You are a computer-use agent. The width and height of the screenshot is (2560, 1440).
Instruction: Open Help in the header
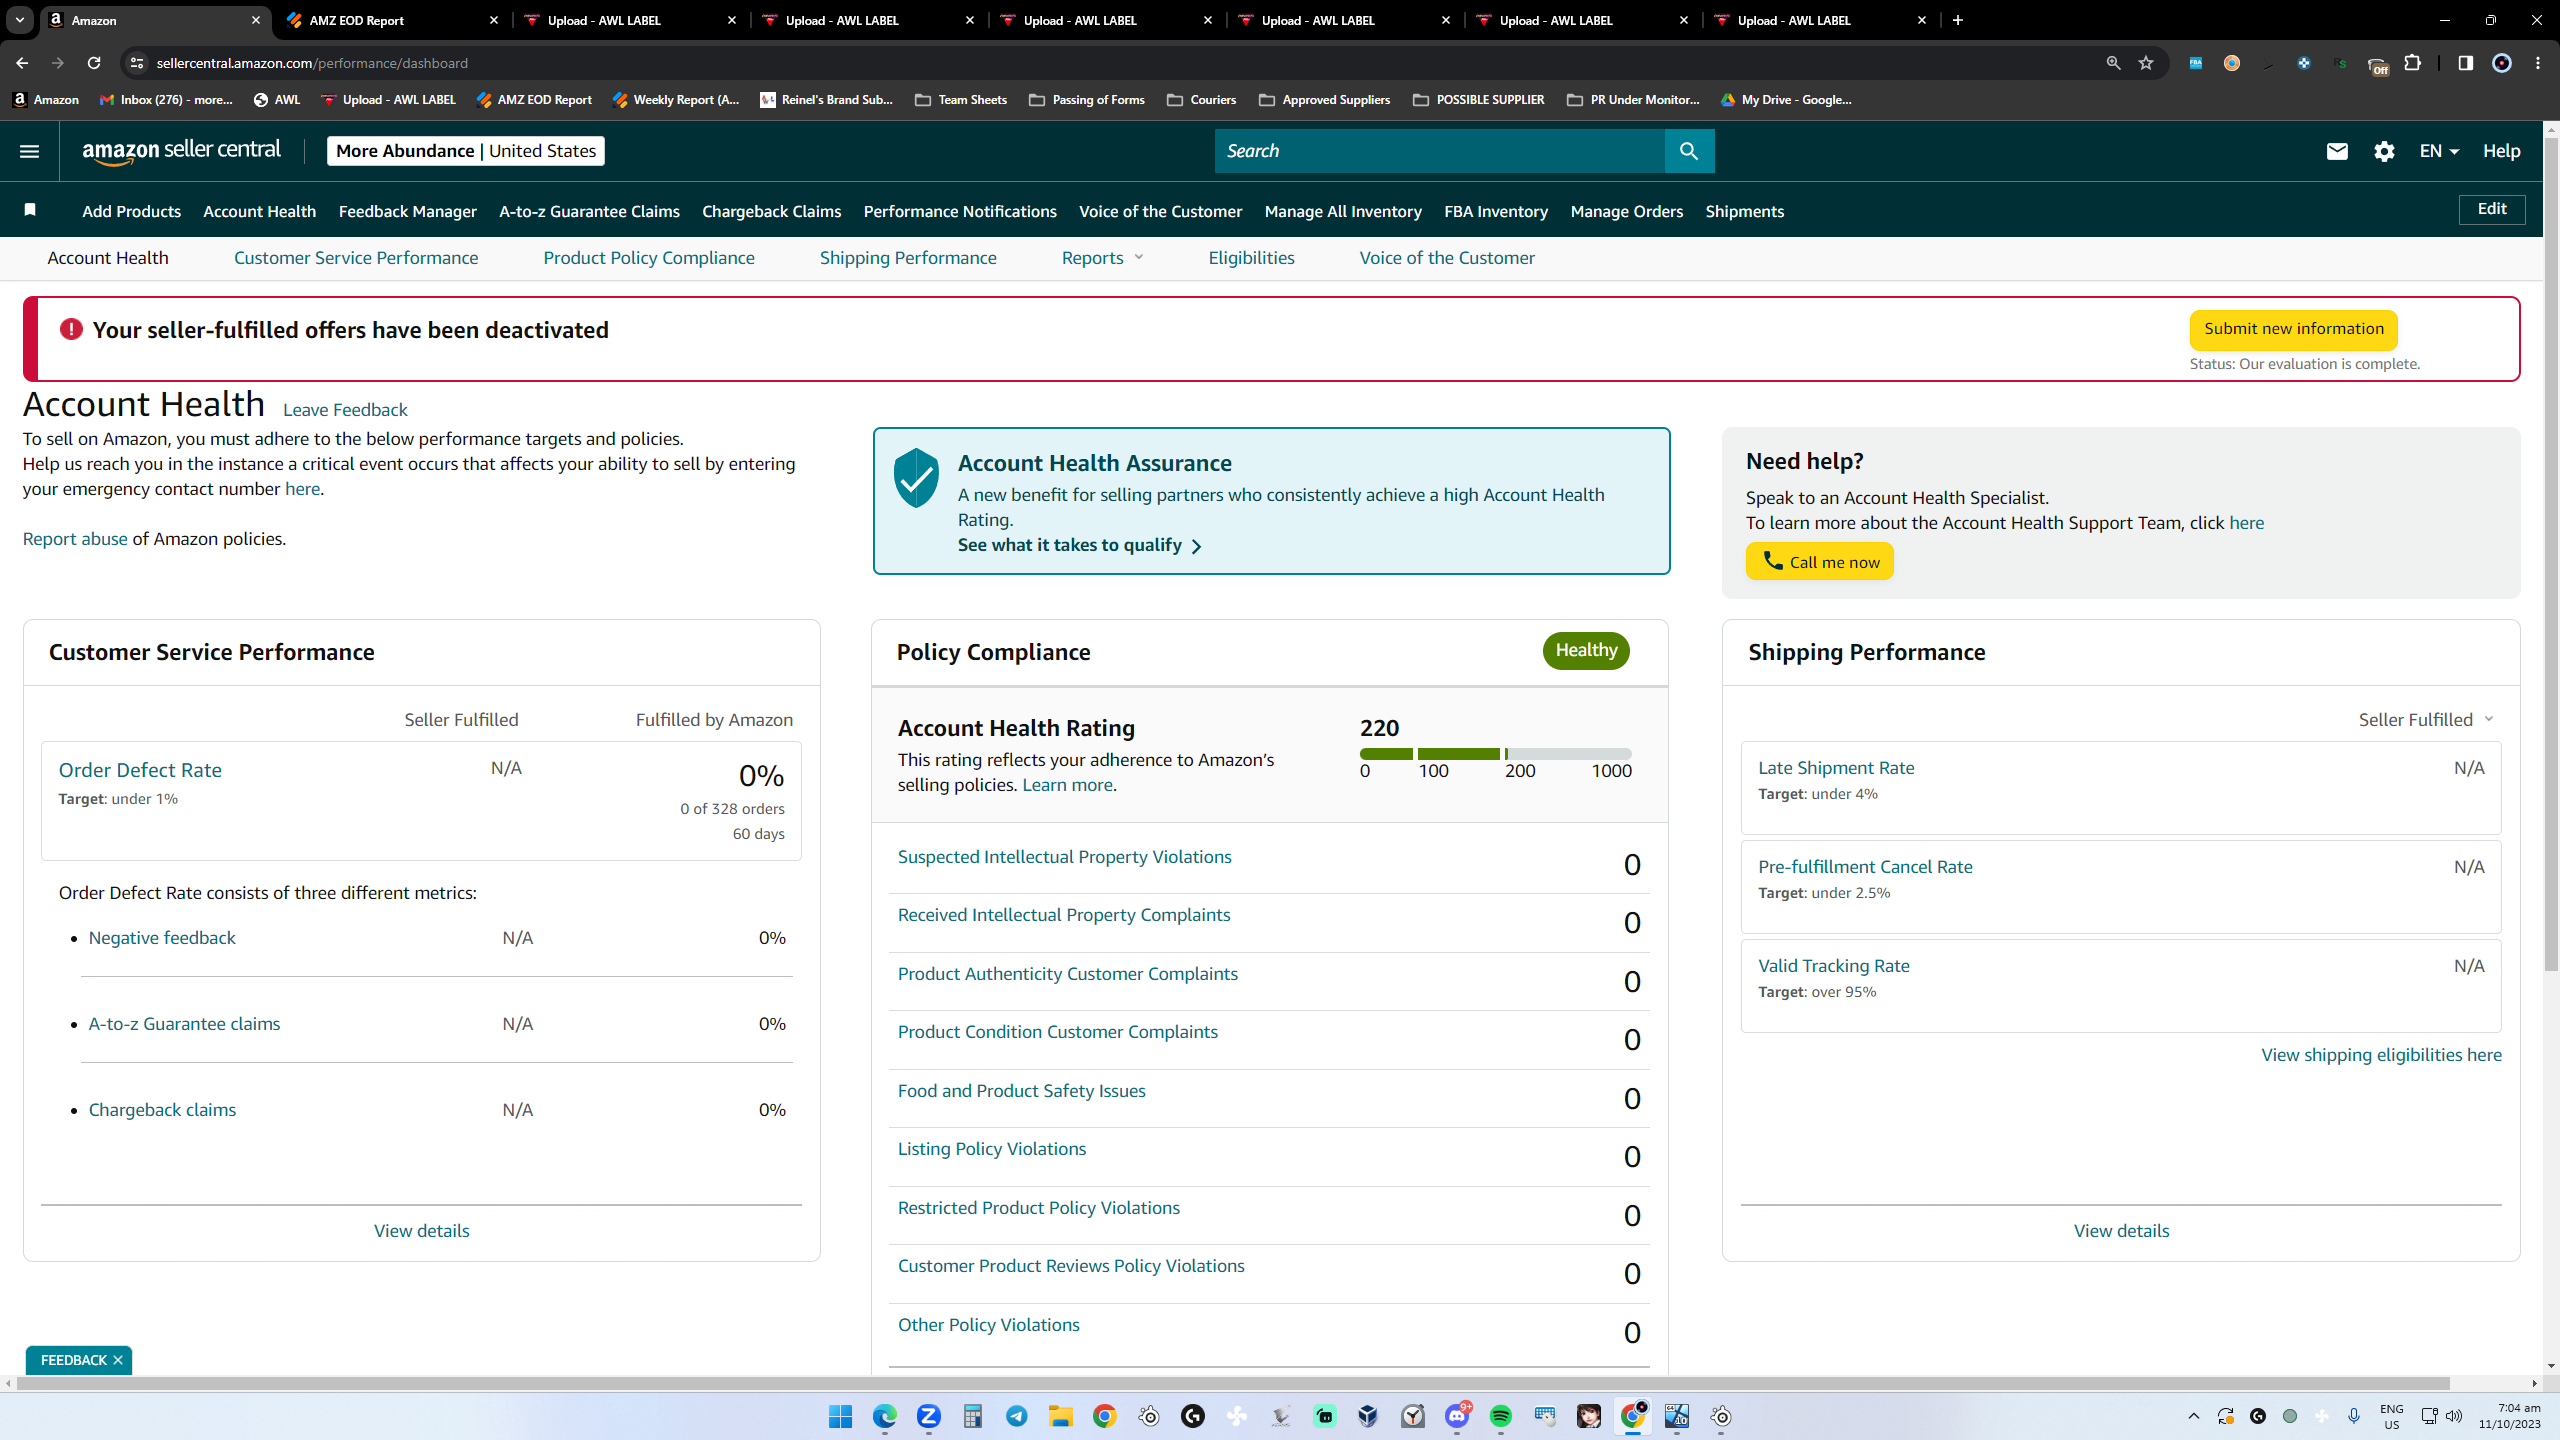2501,151
